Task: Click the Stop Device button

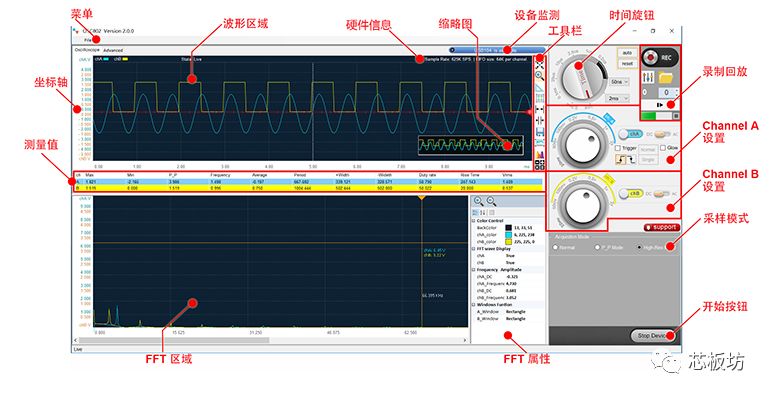Action: (652, 336)
